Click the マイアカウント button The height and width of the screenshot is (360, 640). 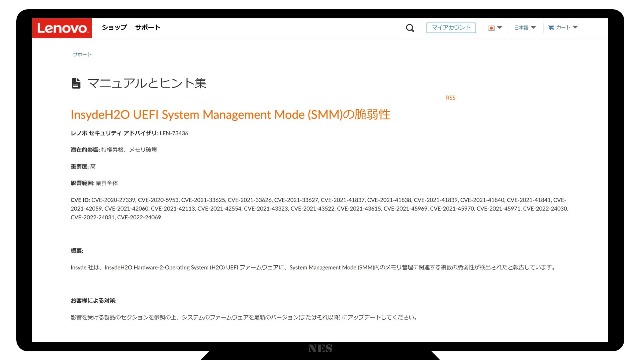click(451, 27)
